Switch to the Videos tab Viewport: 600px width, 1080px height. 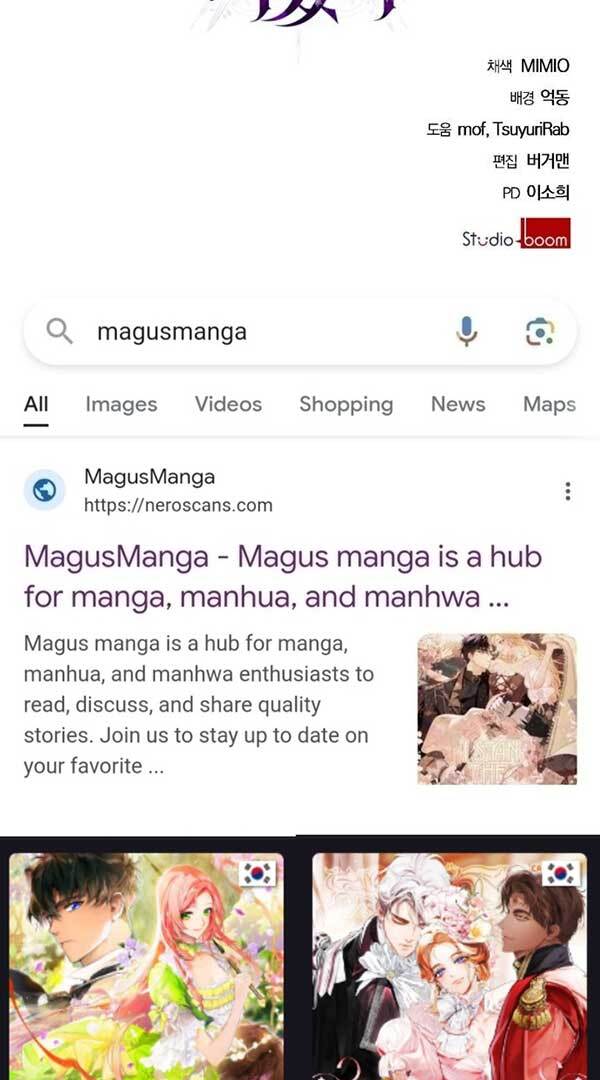[228, 404]
